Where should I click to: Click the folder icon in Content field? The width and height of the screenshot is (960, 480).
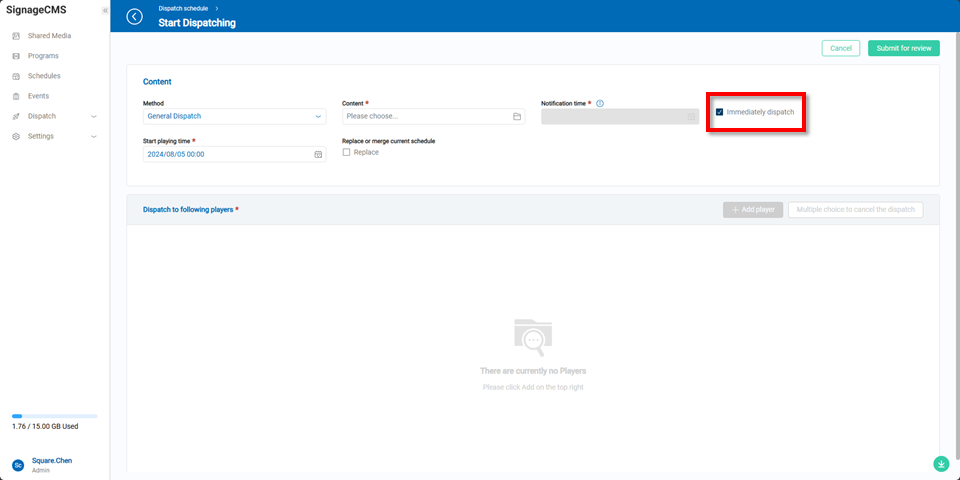[x=517, y=117]
